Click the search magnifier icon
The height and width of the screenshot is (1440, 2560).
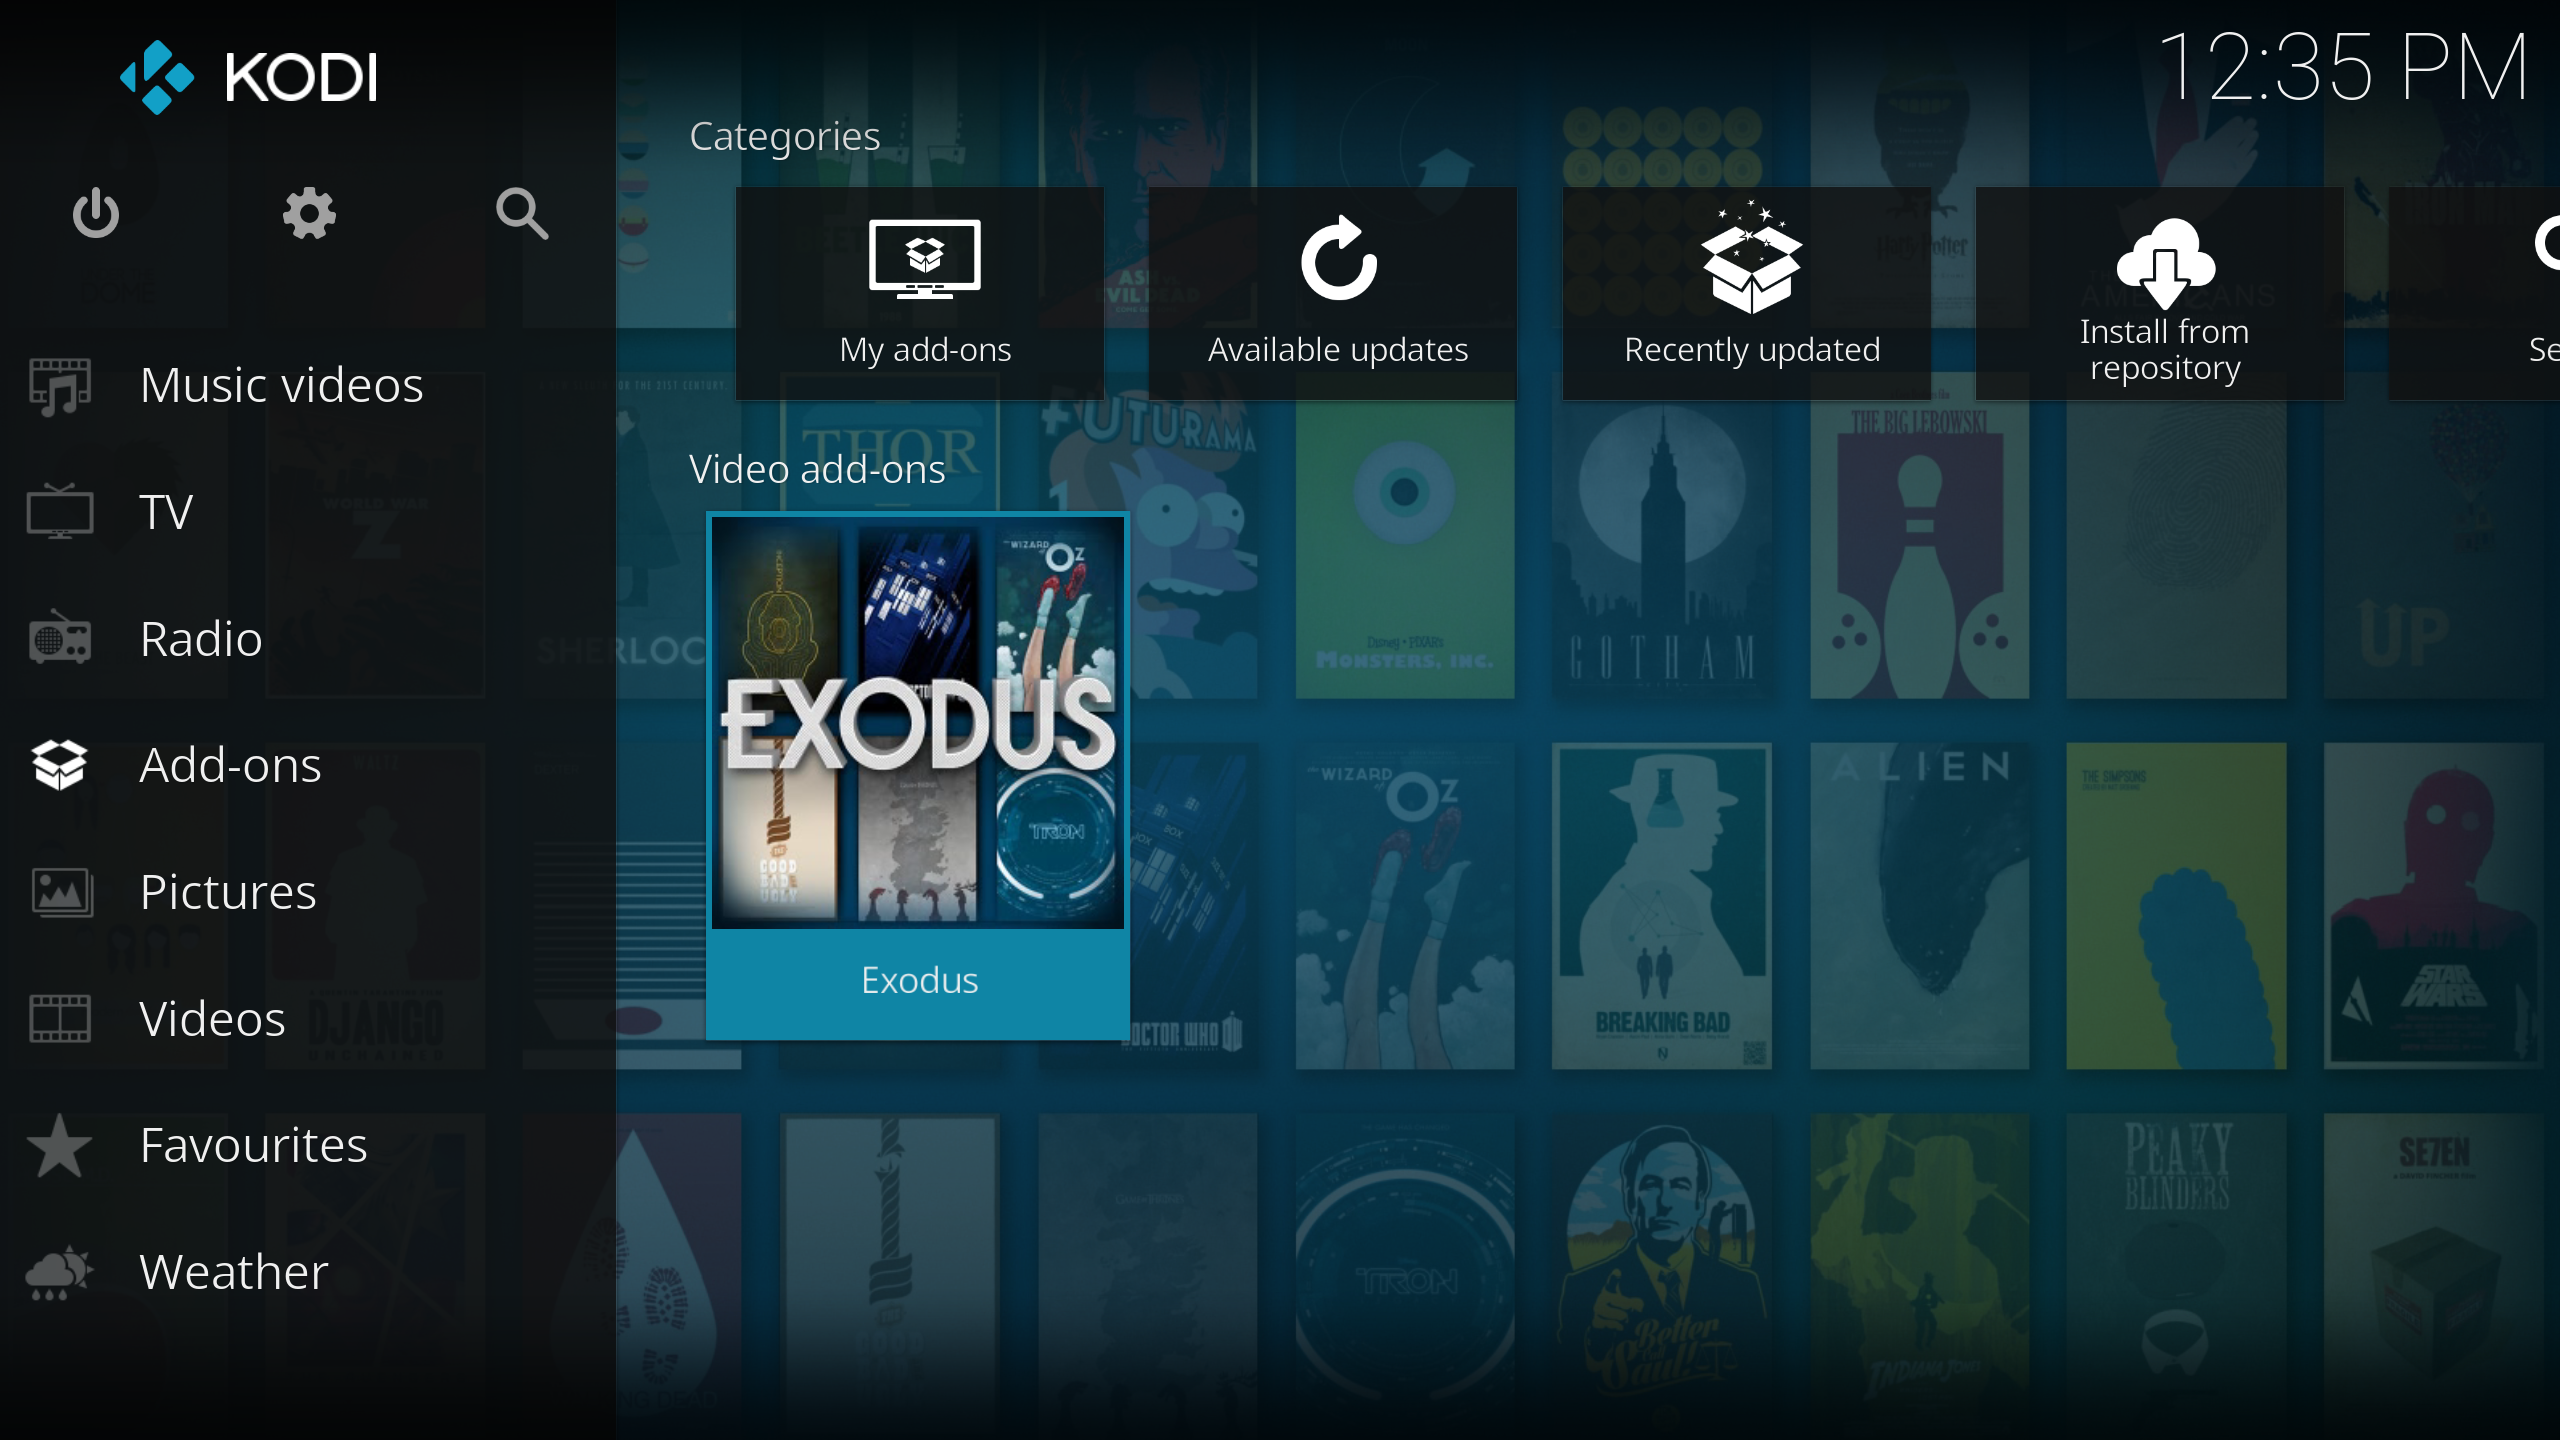pos(522,213)
